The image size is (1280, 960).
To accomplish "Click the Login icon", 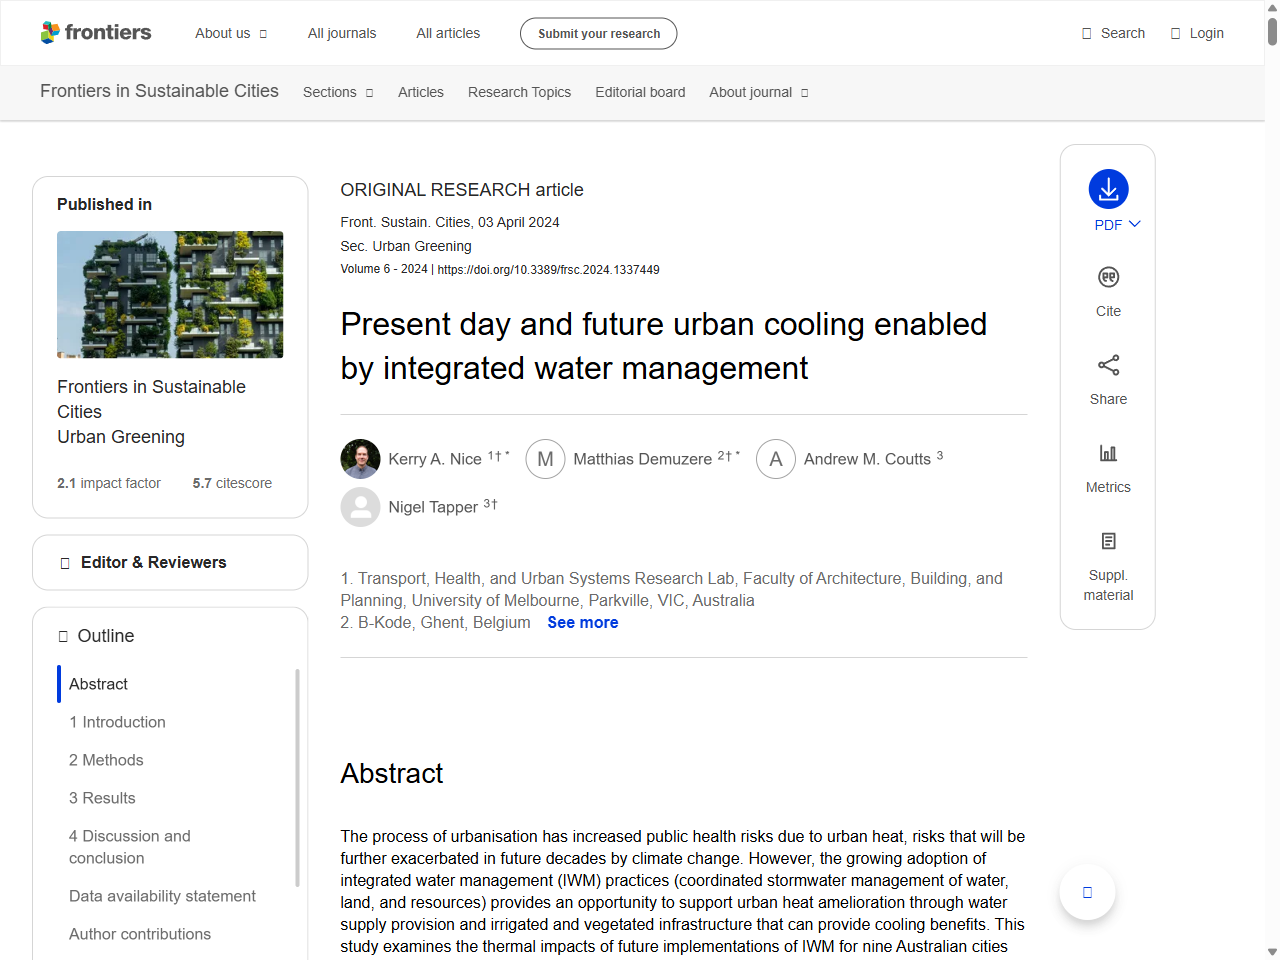I will 1175,33.
